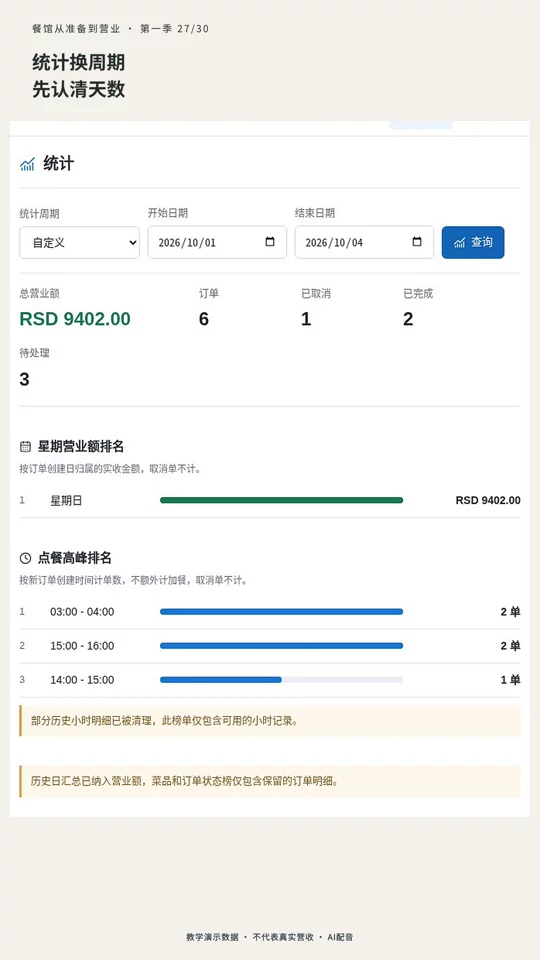Click the 订单 count value 6
The width and height of the screenshot is (540, 960).
(x=204, y=319)
